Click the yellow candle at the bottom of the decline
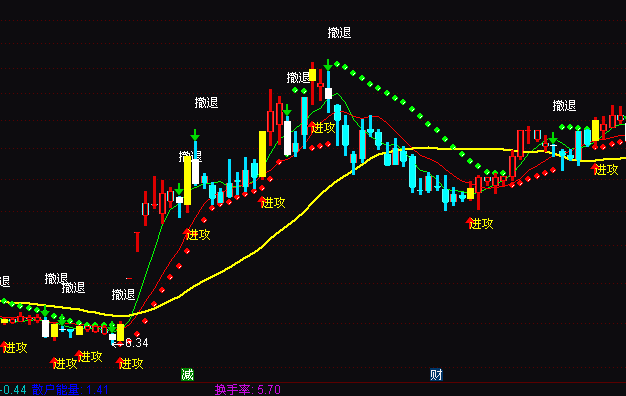 pyautogui.click(x=470, y=194)
